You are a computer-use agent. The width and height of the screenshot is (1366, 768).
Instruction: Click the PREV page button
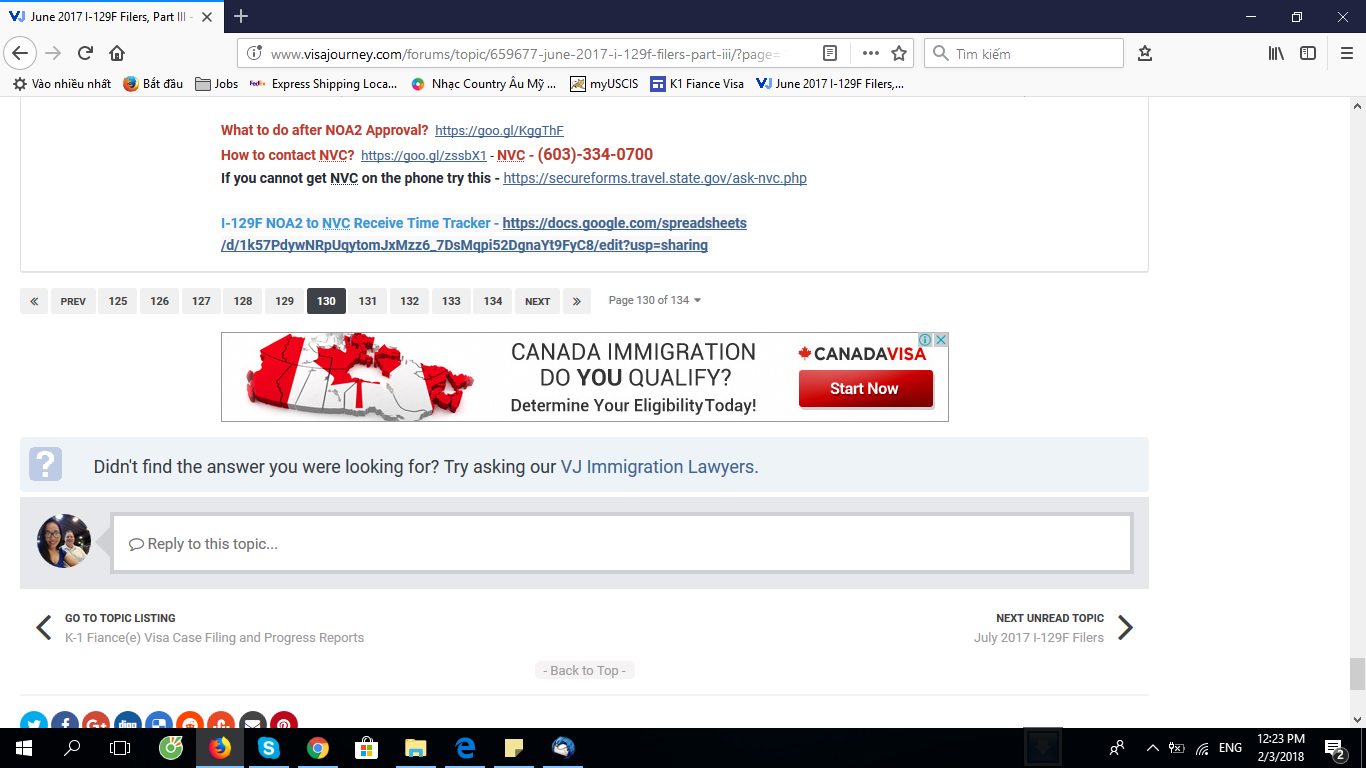point(73,301)
